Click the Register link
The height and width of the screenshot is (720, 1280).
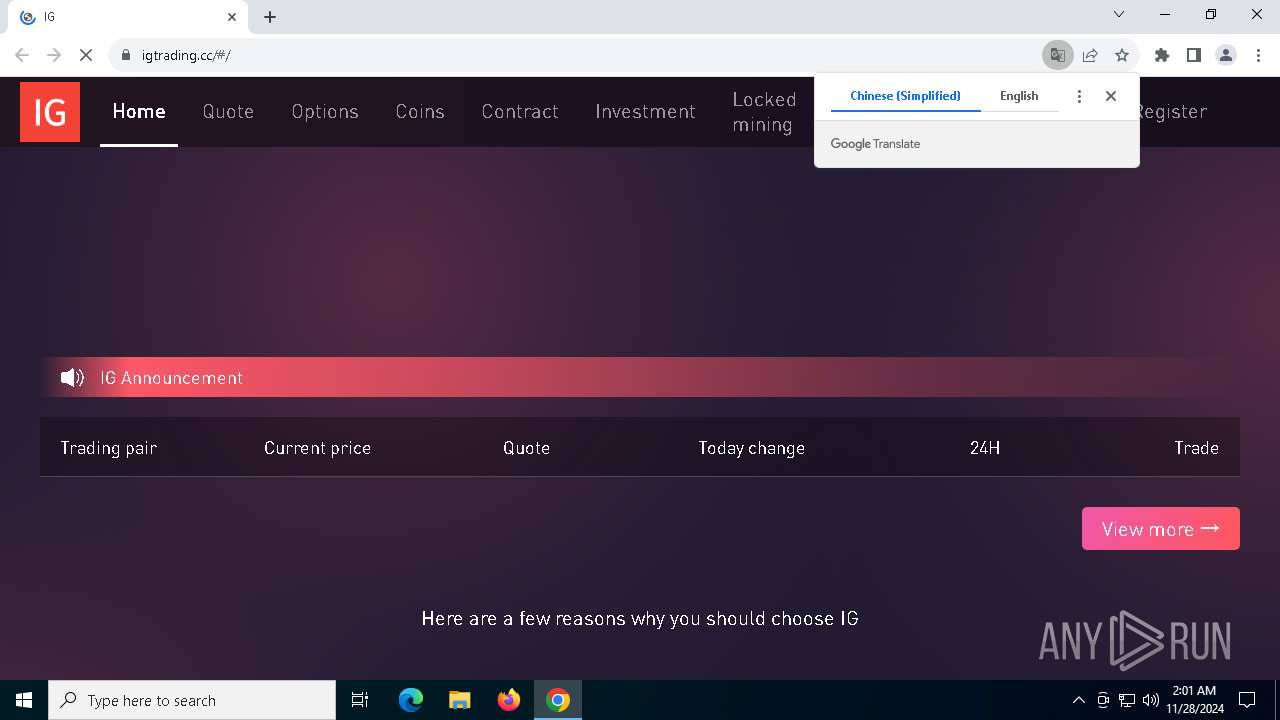click(1172, 111)
